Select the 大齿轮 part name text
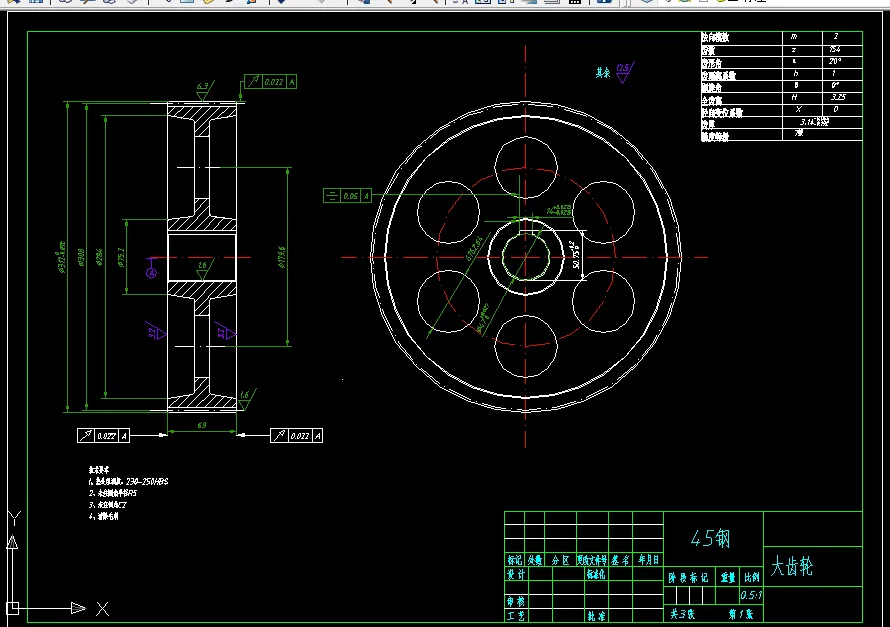The image size is (890, 627). click(x=791, y=566)
